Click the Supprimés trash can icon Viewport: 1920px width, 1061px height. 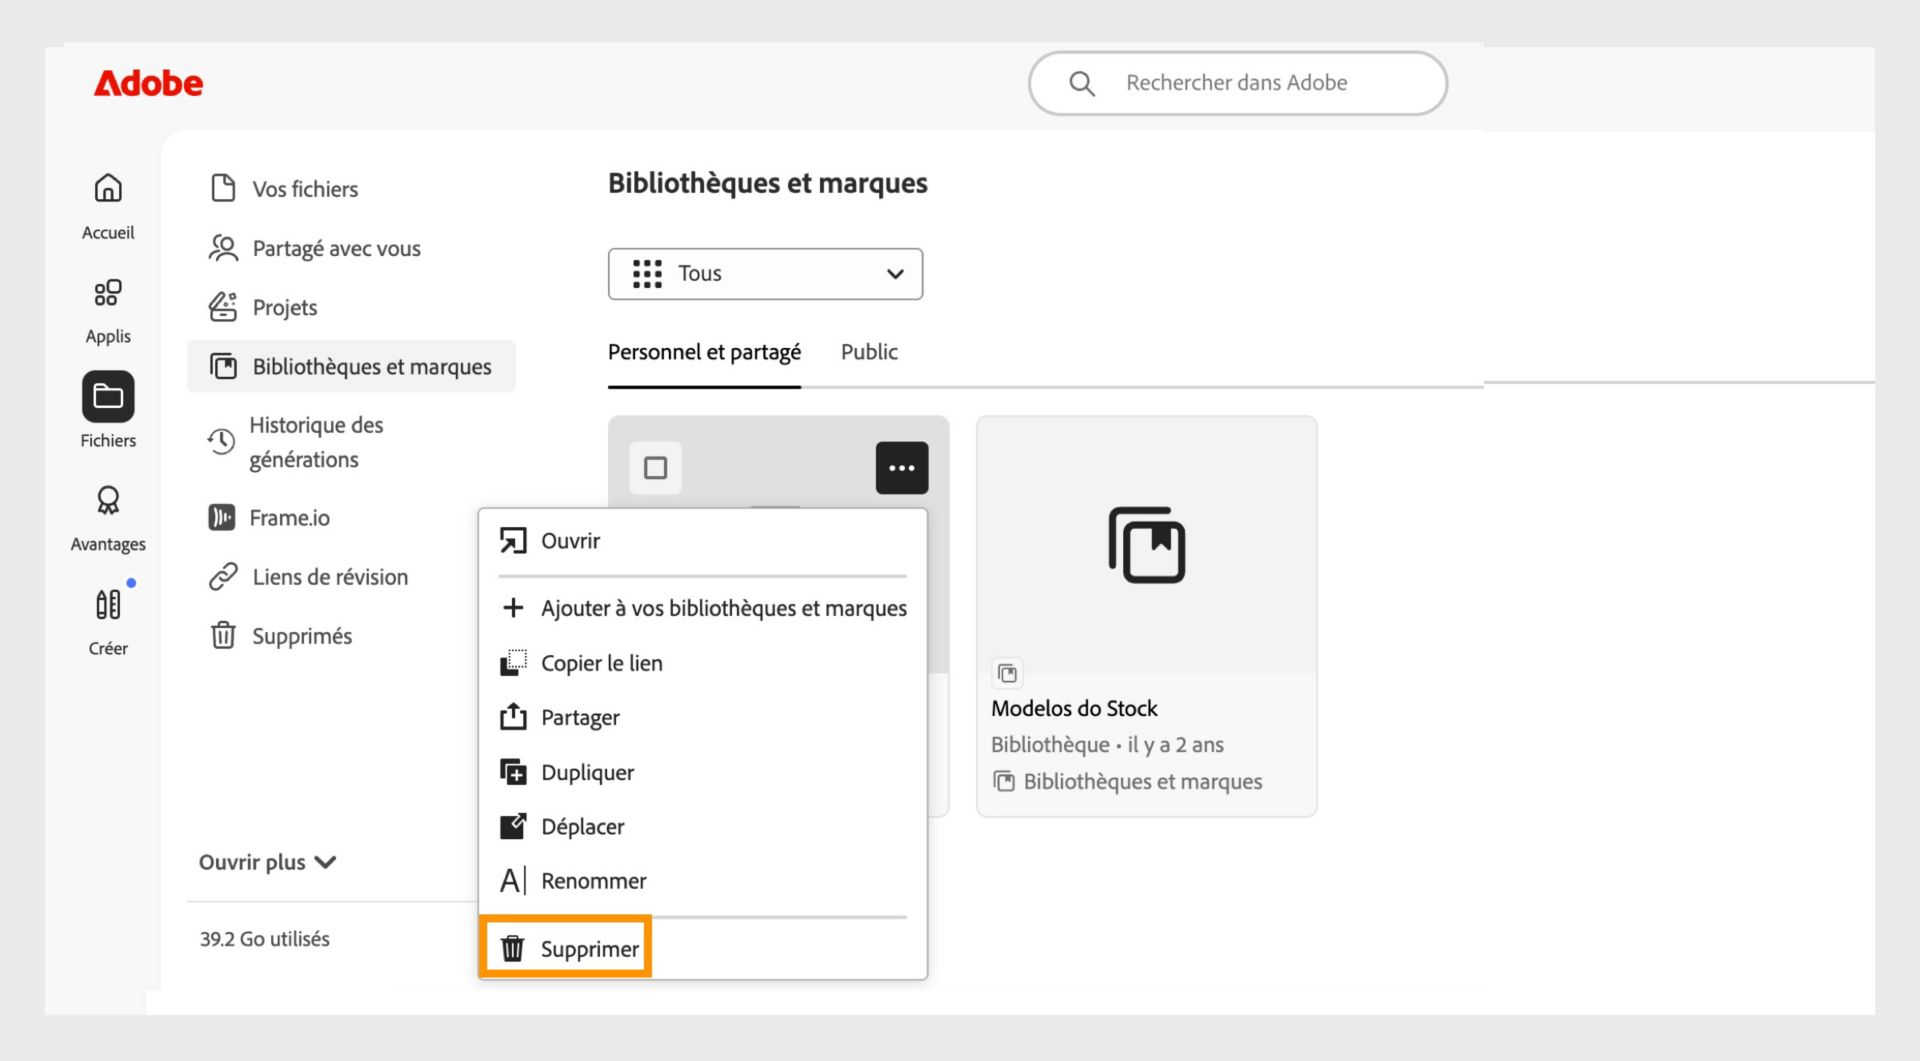pyautogui.click(x=223, y=635)
